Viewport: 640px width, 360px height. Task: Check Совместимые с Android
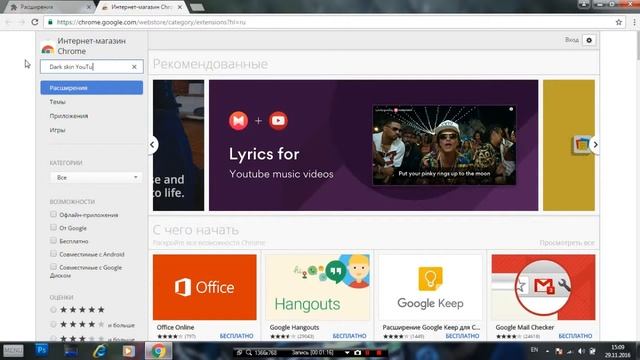[53, 253]
